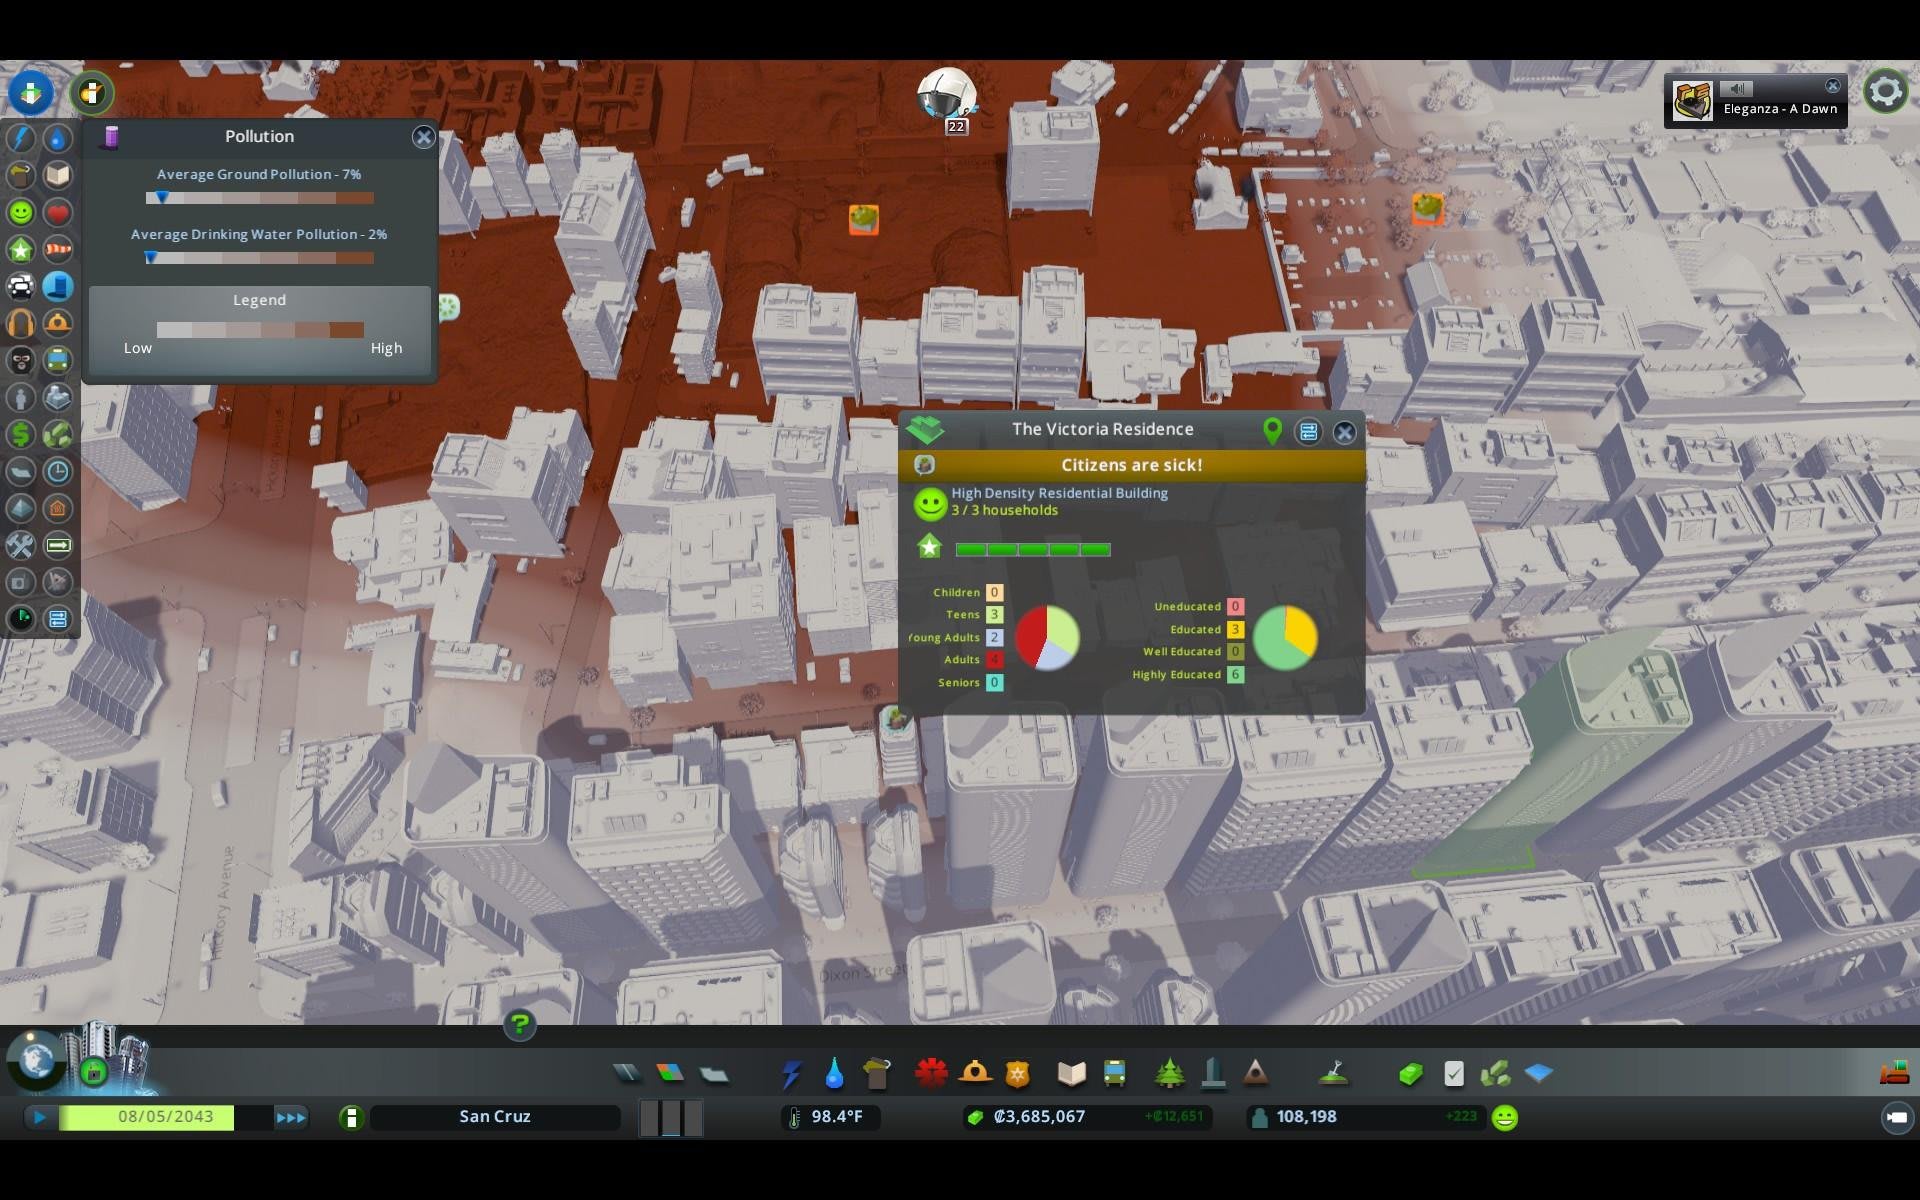This screenshot has width=1920, height=1200.
Task: Open the Water and Sewage build menu
Action: coord(834,1074)
